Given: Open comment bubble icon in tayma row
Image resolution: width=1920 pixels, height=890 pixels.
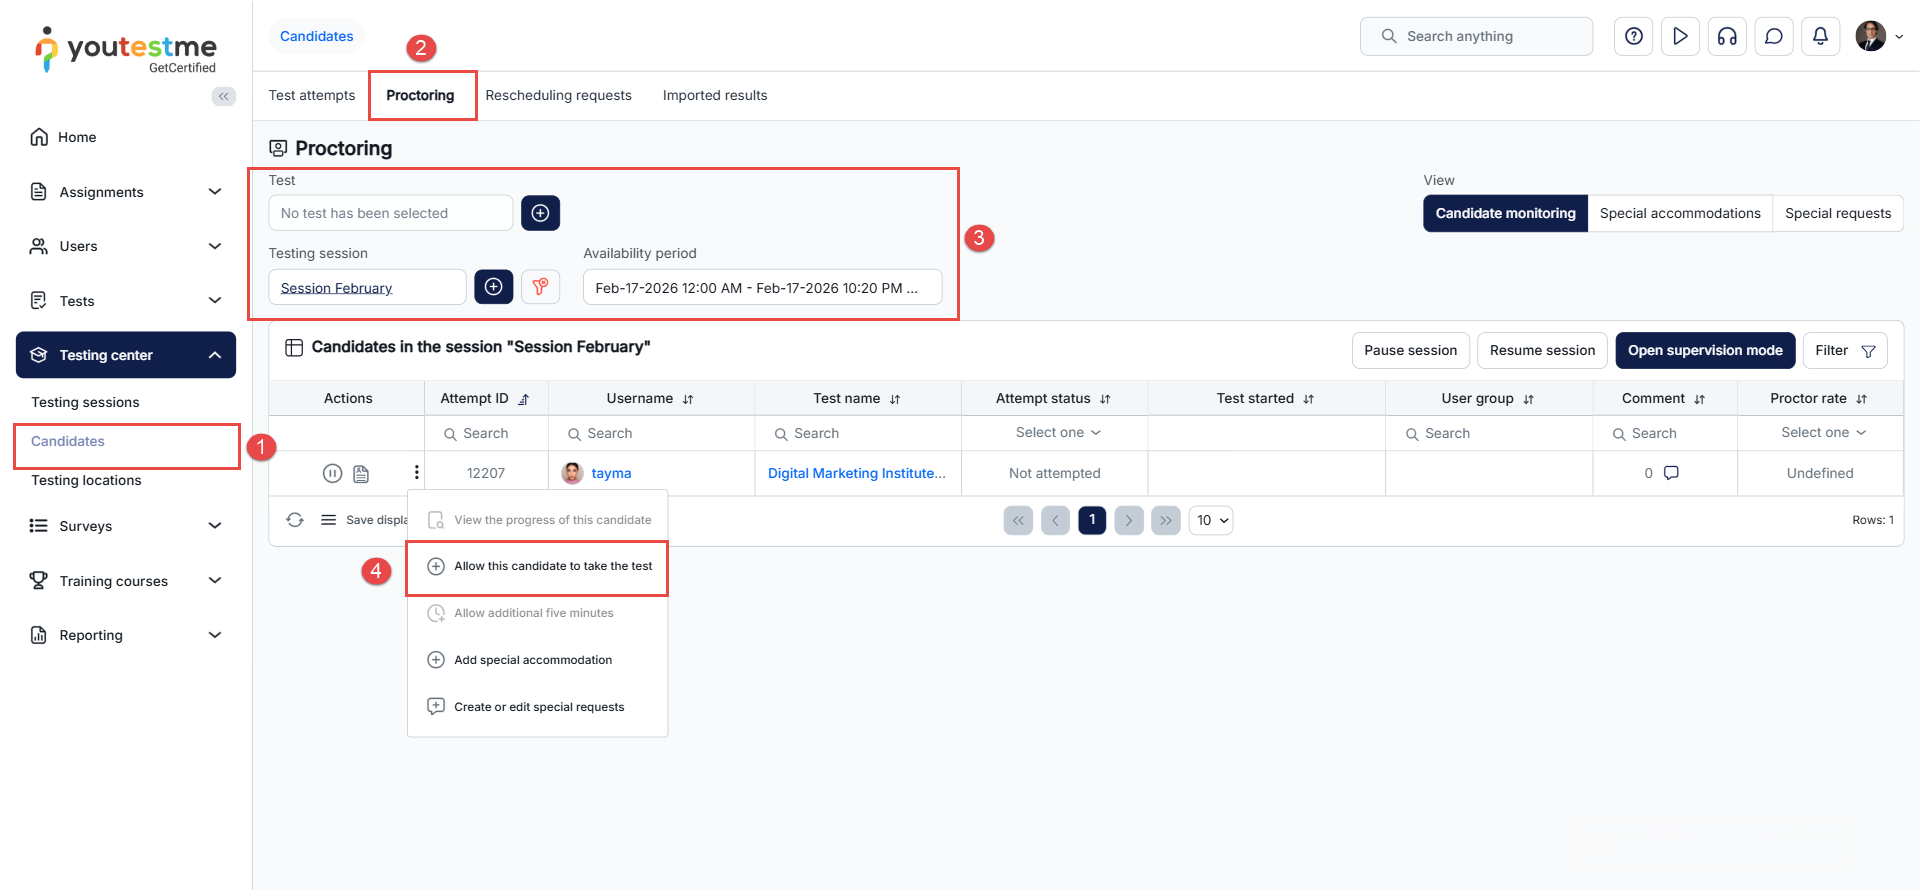Looking at the screenshot, I should (1671, 473).
